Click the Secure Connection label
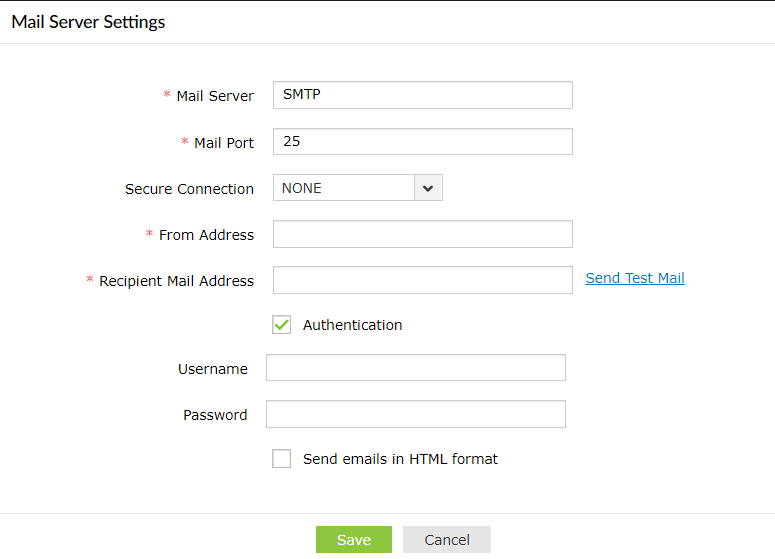Screen dimensions: 775x559 pyautogui.click(x=189, y=189)
